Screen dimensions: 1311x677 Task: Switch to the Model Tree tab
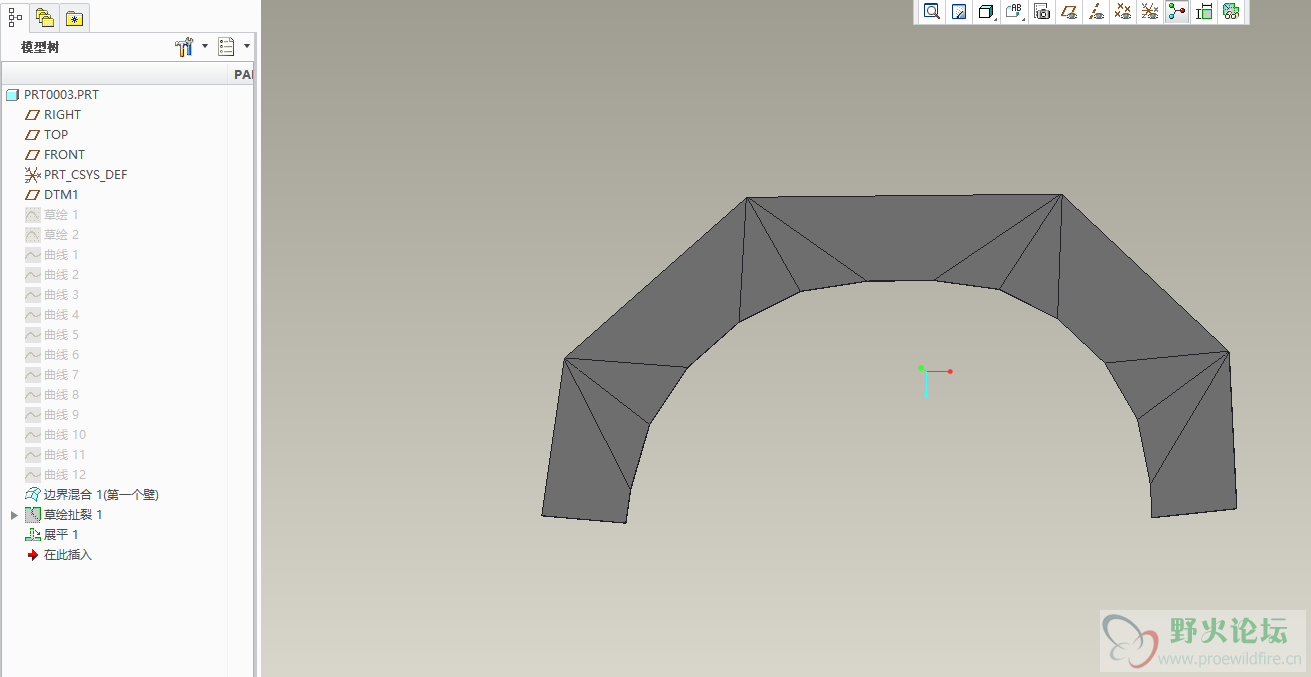click(15, 17)
